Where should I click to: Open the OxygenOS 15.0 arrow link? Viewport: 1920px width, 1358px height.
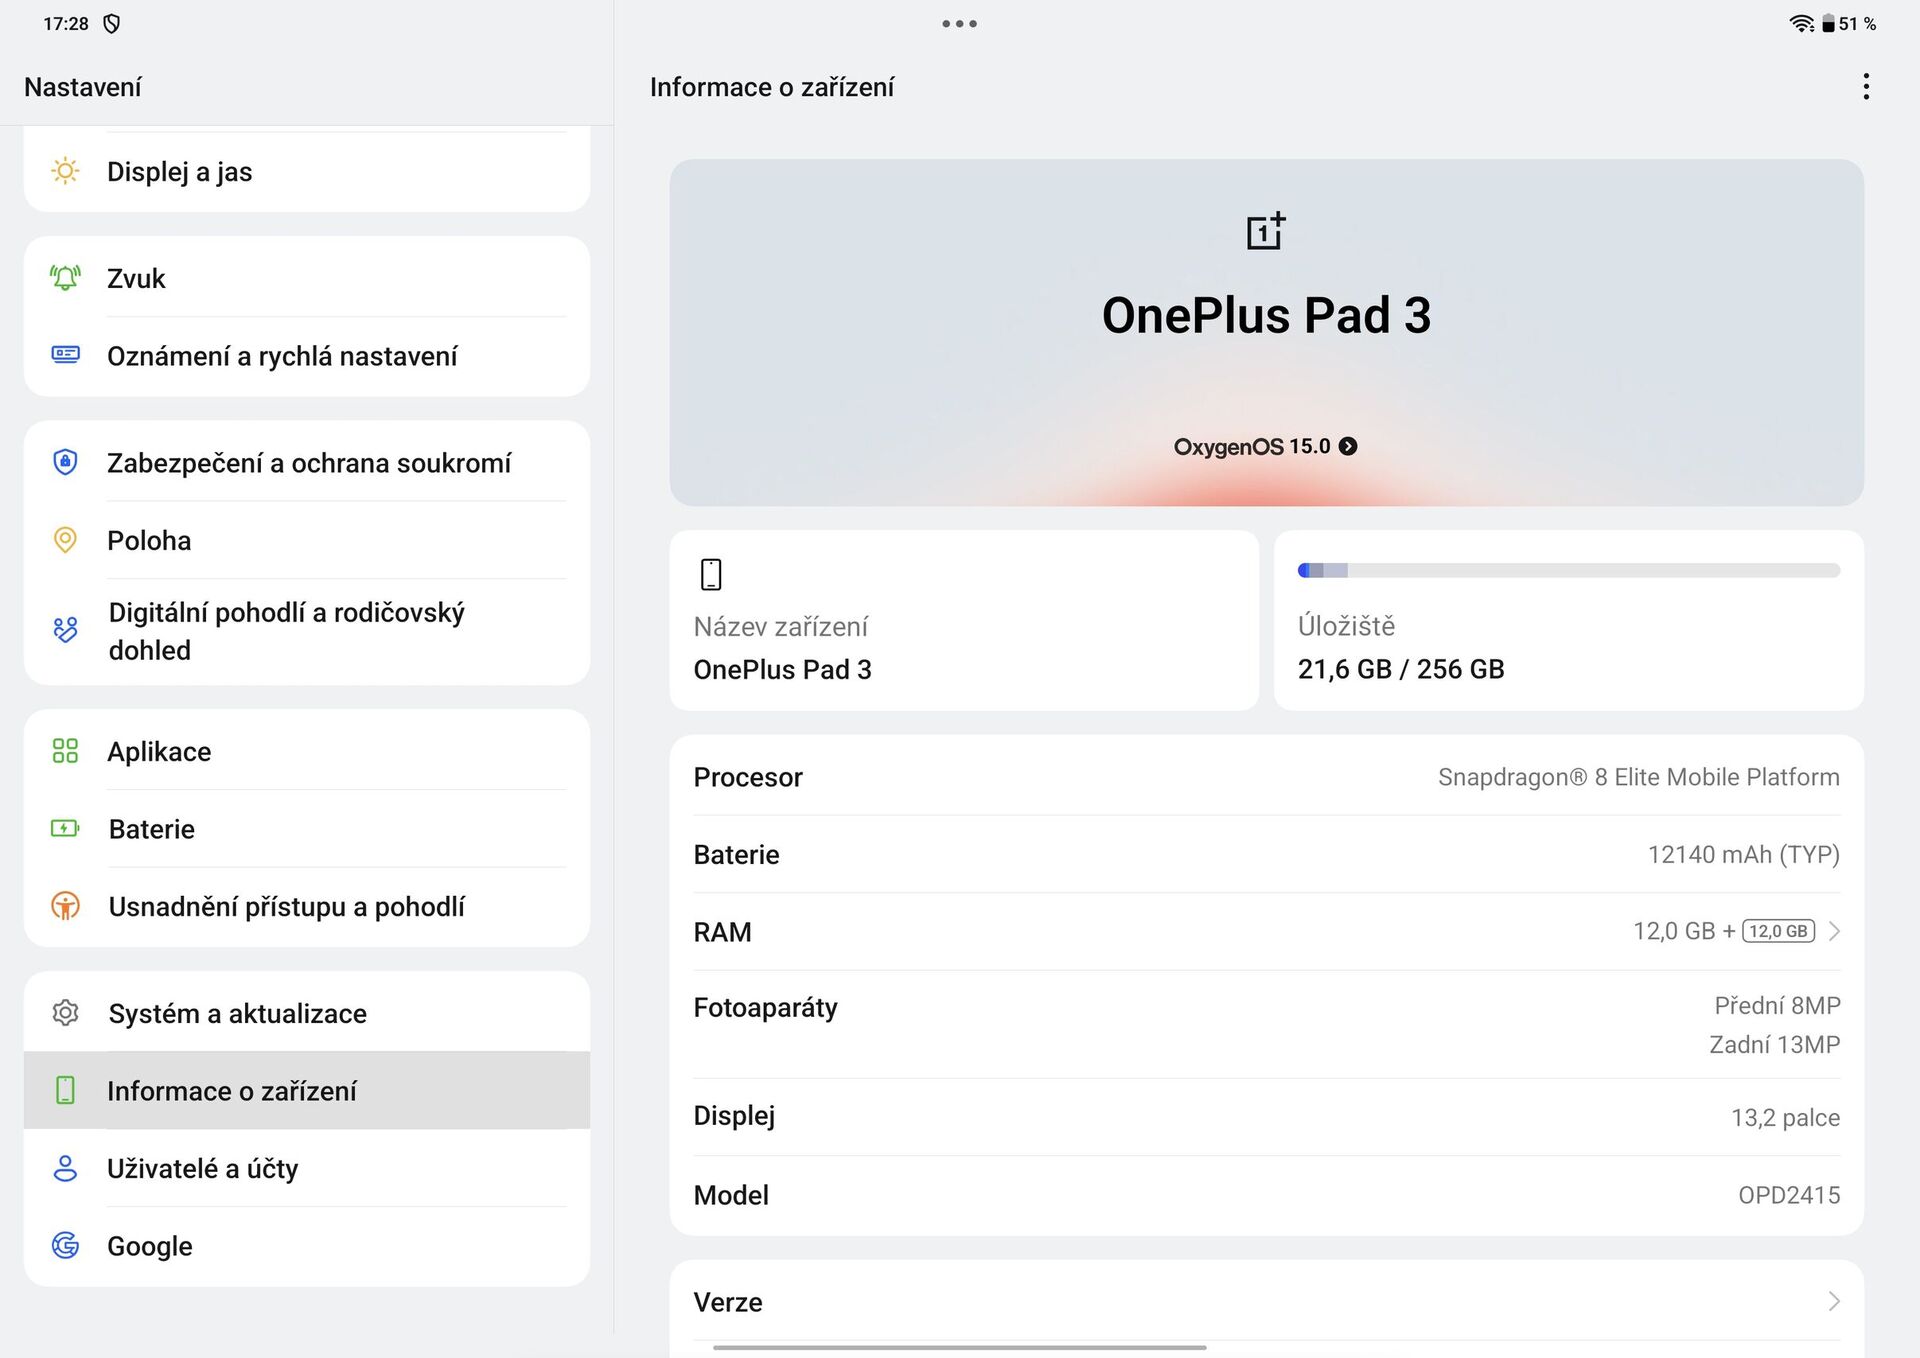(1348, 446)
